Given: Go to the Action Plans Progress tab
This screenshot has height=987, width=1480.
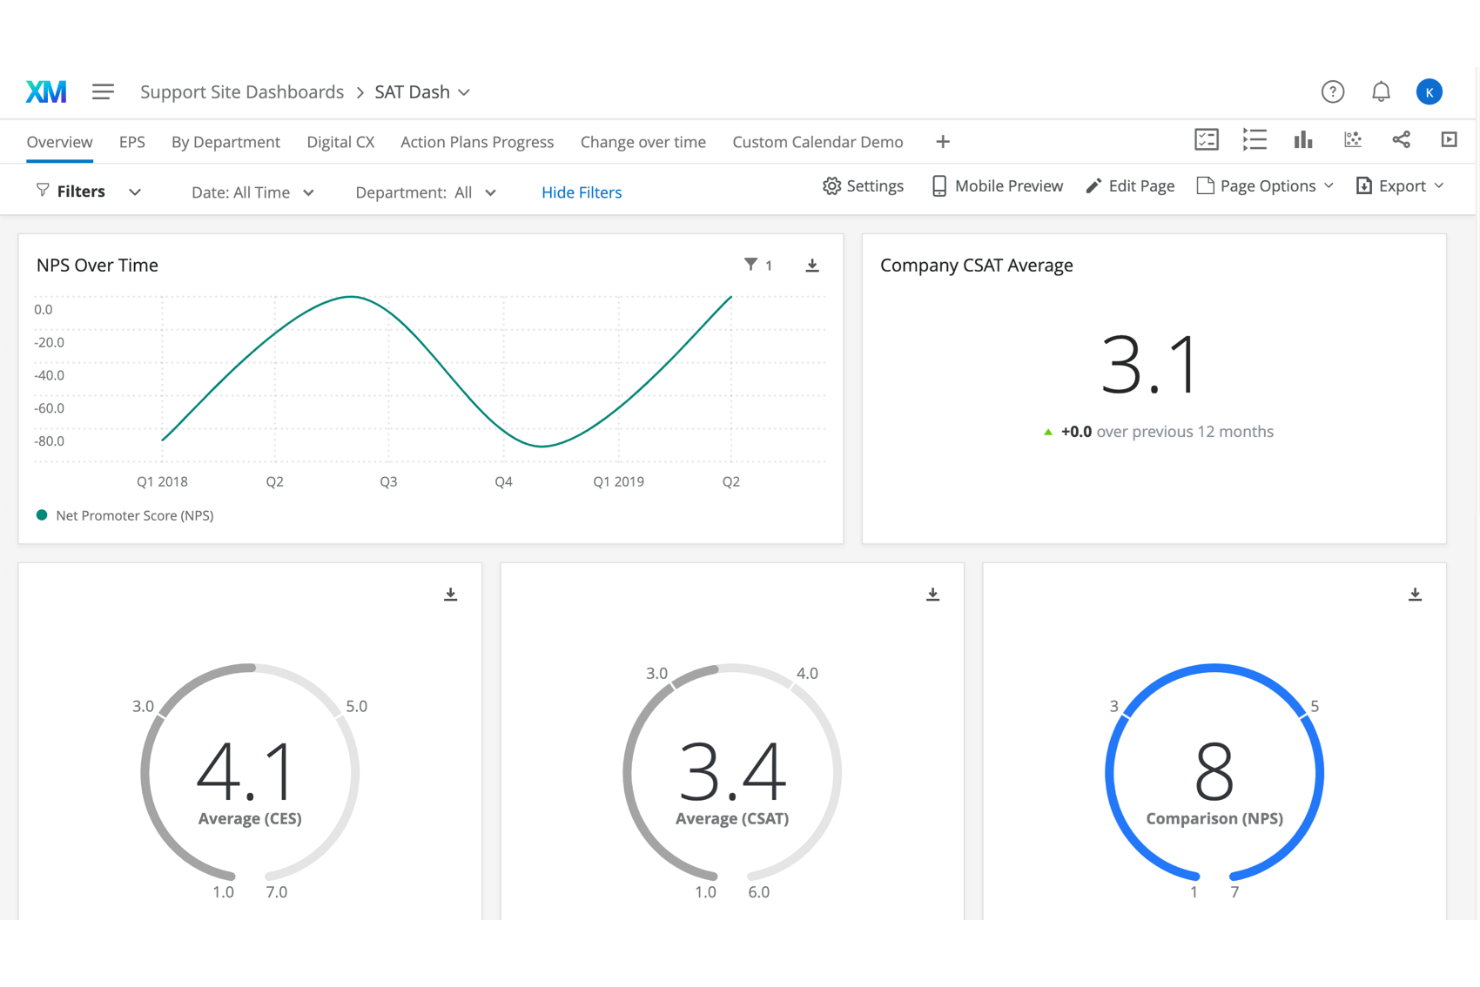Looking at the screenshot, I should [x=477, y=142].
